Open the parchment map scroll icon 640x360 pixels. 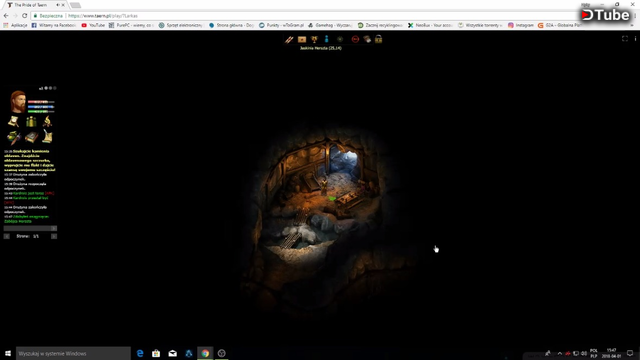13,121
